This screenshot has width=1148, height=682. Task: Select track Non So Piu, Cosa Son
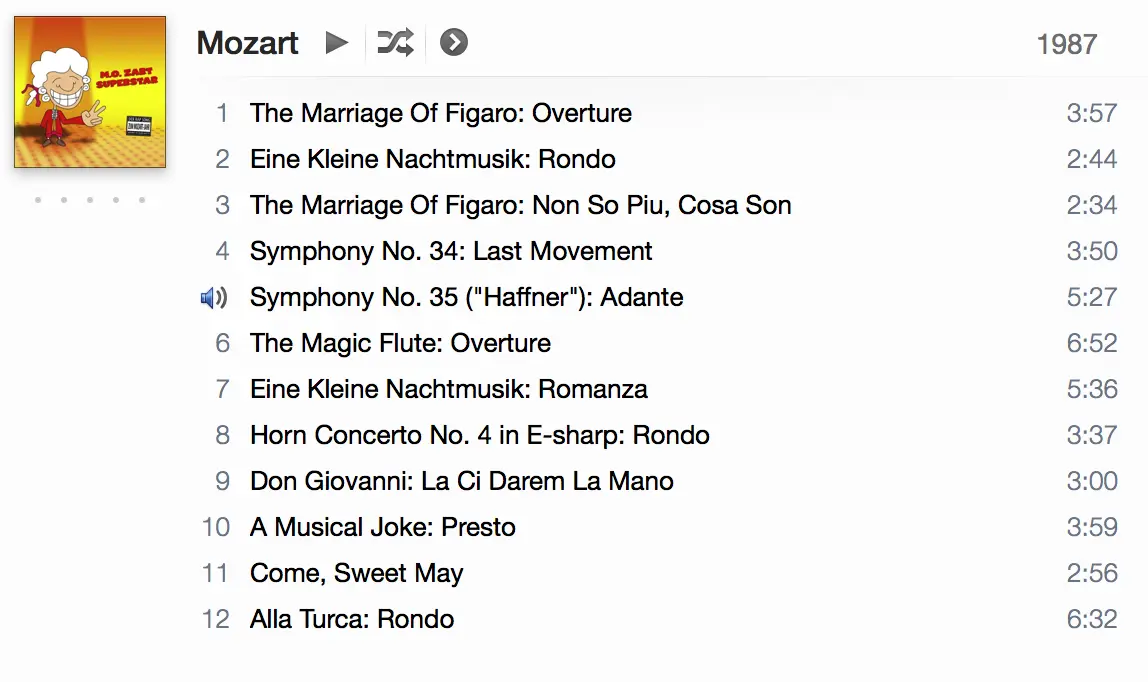(520, 205)
